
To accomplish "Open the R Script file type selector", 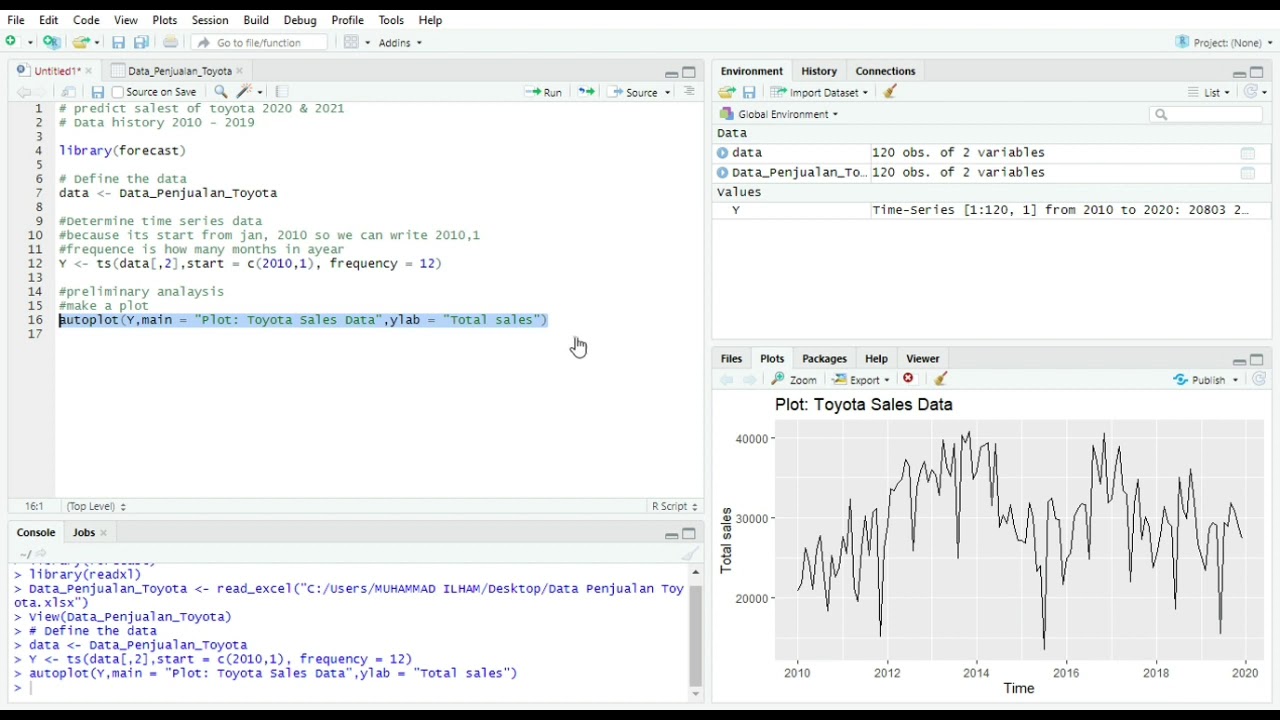I will pos(675,506).
